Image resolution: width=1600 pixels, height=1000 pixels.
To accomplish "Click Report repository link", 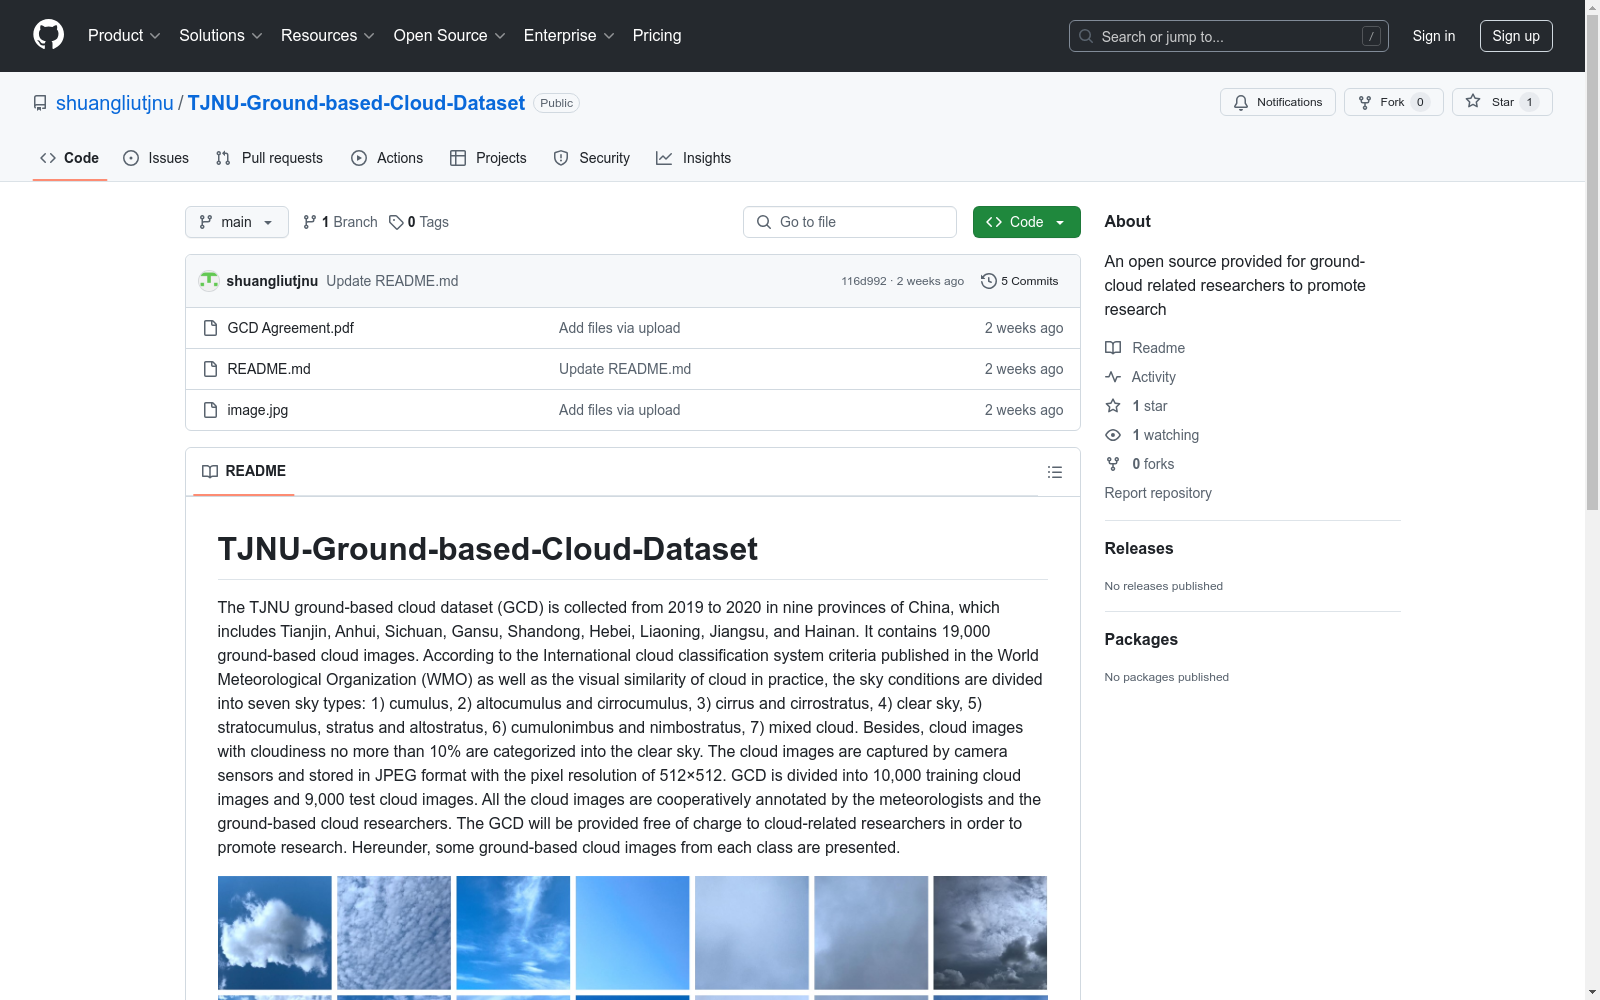I will pos(1158,493).
